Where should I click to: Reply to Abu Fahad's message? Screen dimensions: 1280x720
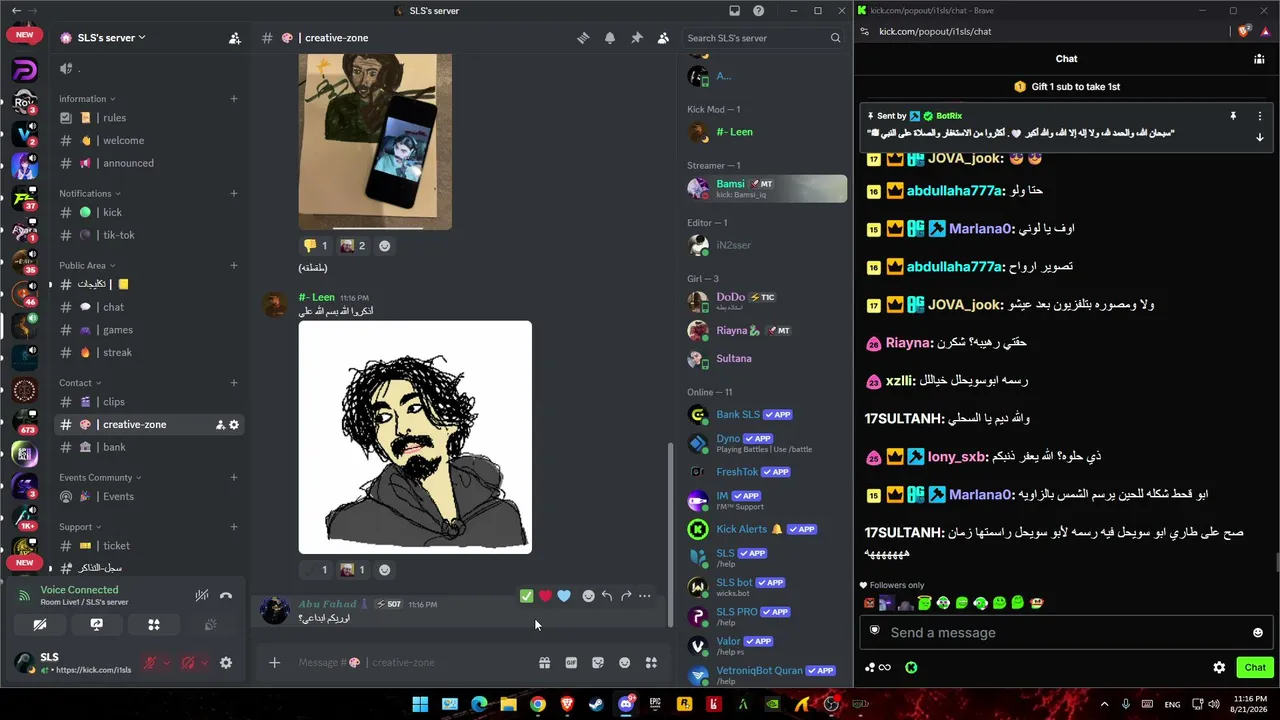coord(607,596)
